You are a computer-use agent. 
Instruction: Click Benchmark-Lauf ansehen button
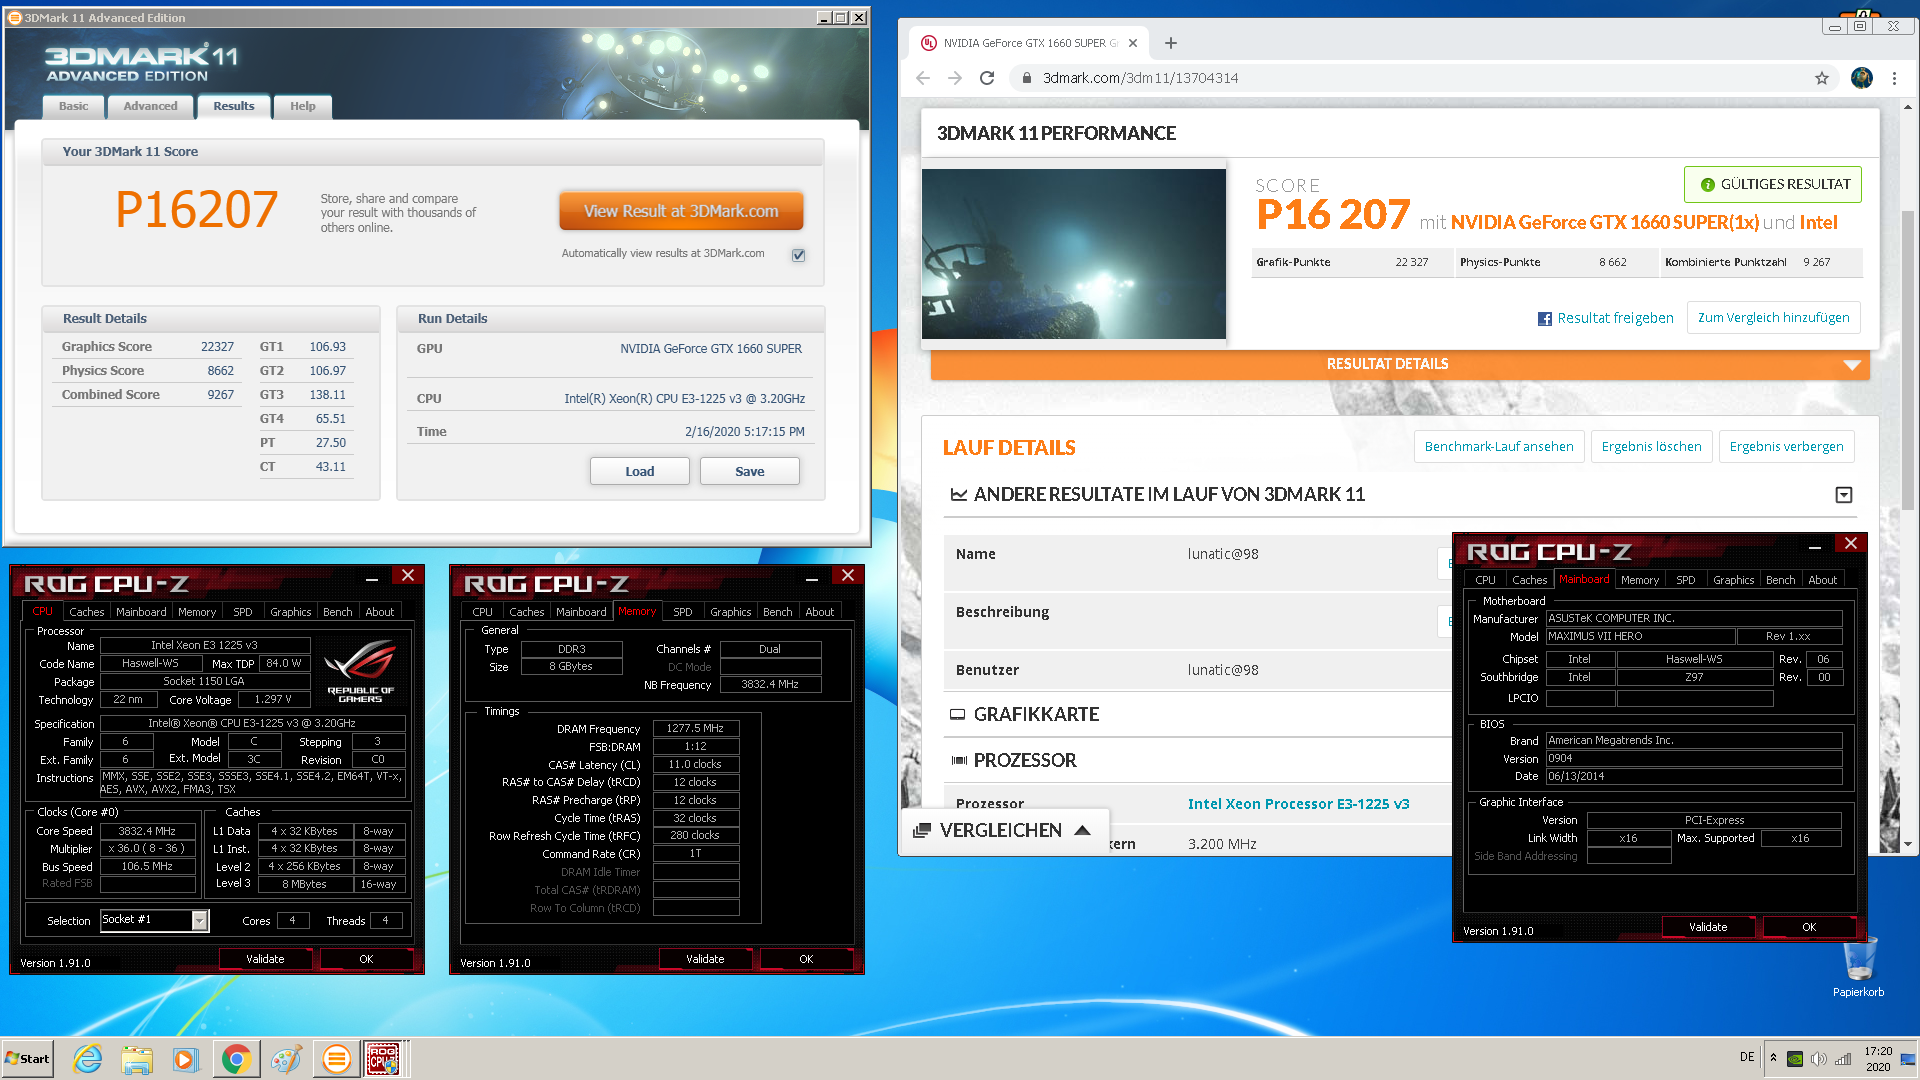pos(1498,447)
